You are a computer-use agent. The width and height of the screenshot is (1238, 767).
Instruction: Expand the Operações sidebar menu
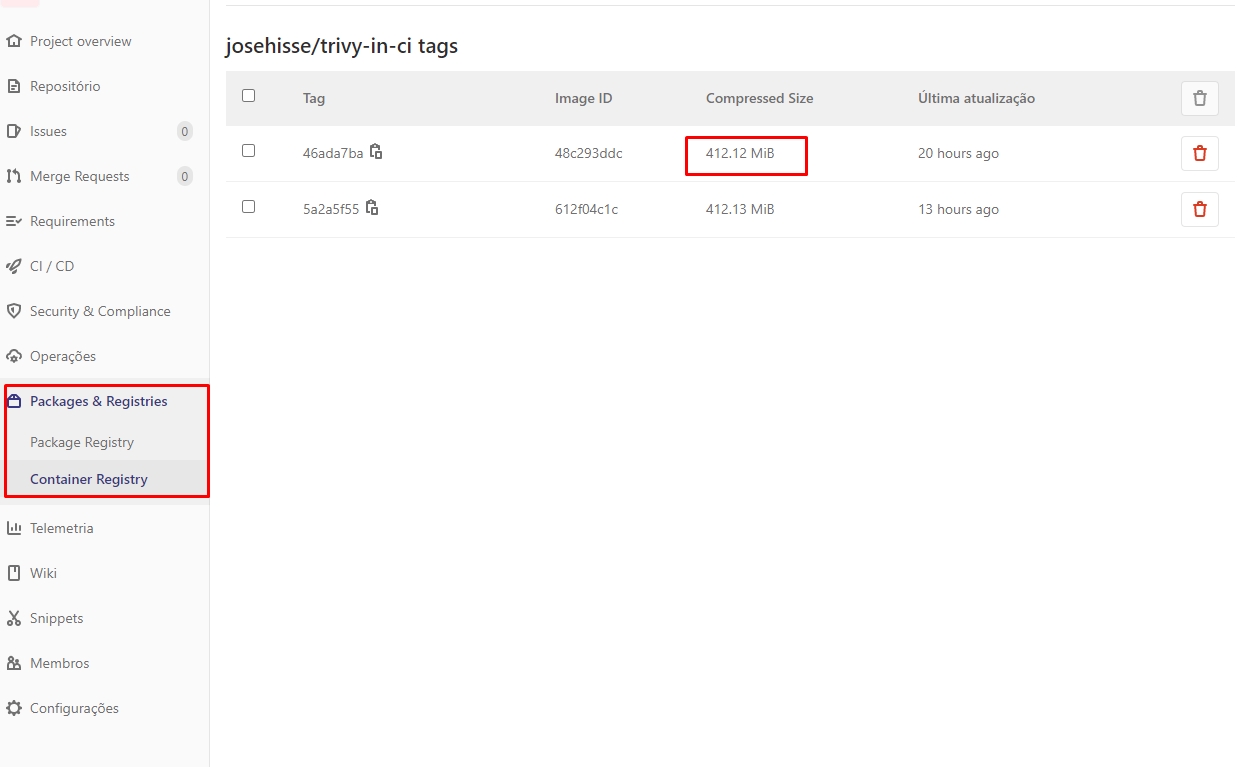coord(63,357)
